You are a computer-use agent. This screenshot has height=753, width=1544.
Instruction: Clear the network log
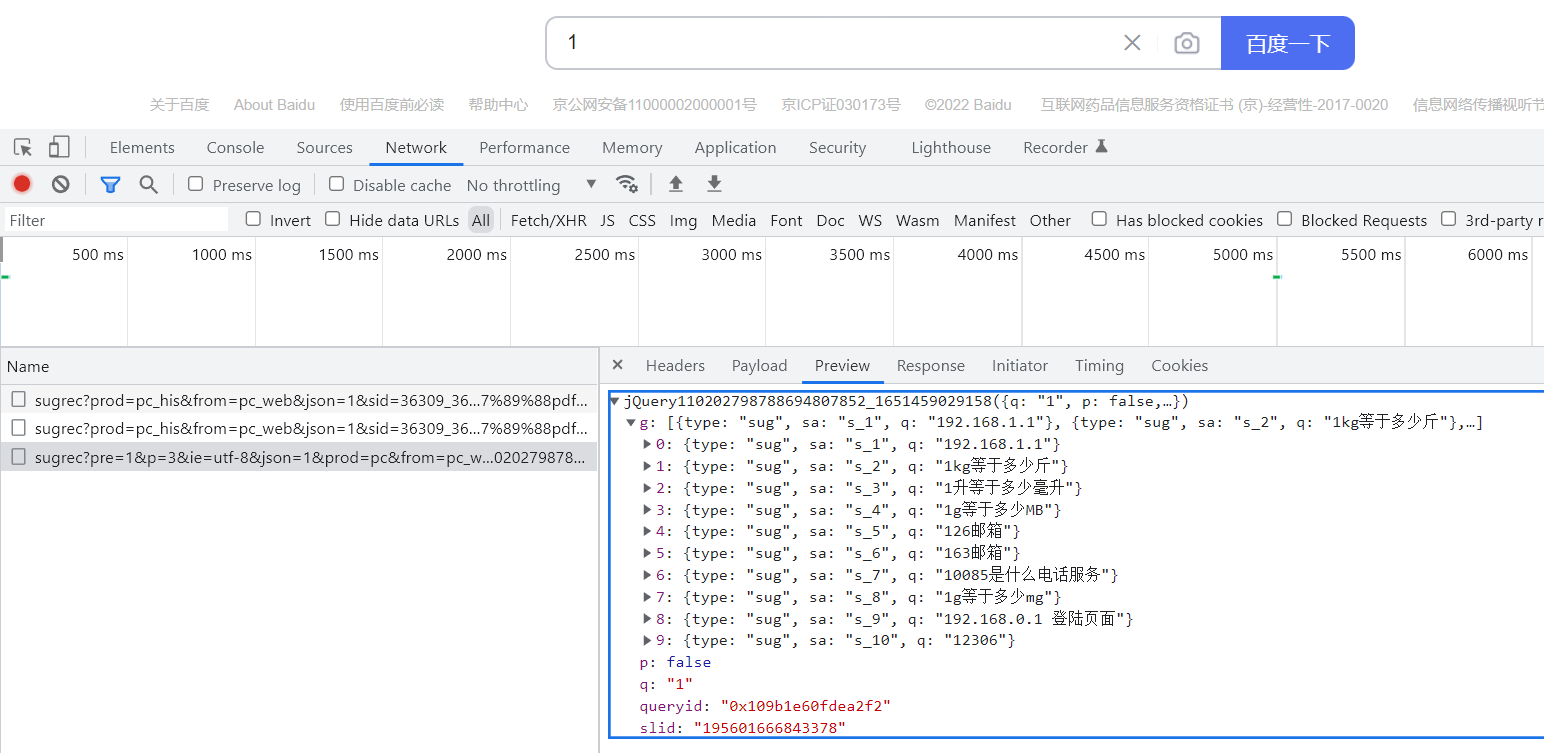point(61,184)
